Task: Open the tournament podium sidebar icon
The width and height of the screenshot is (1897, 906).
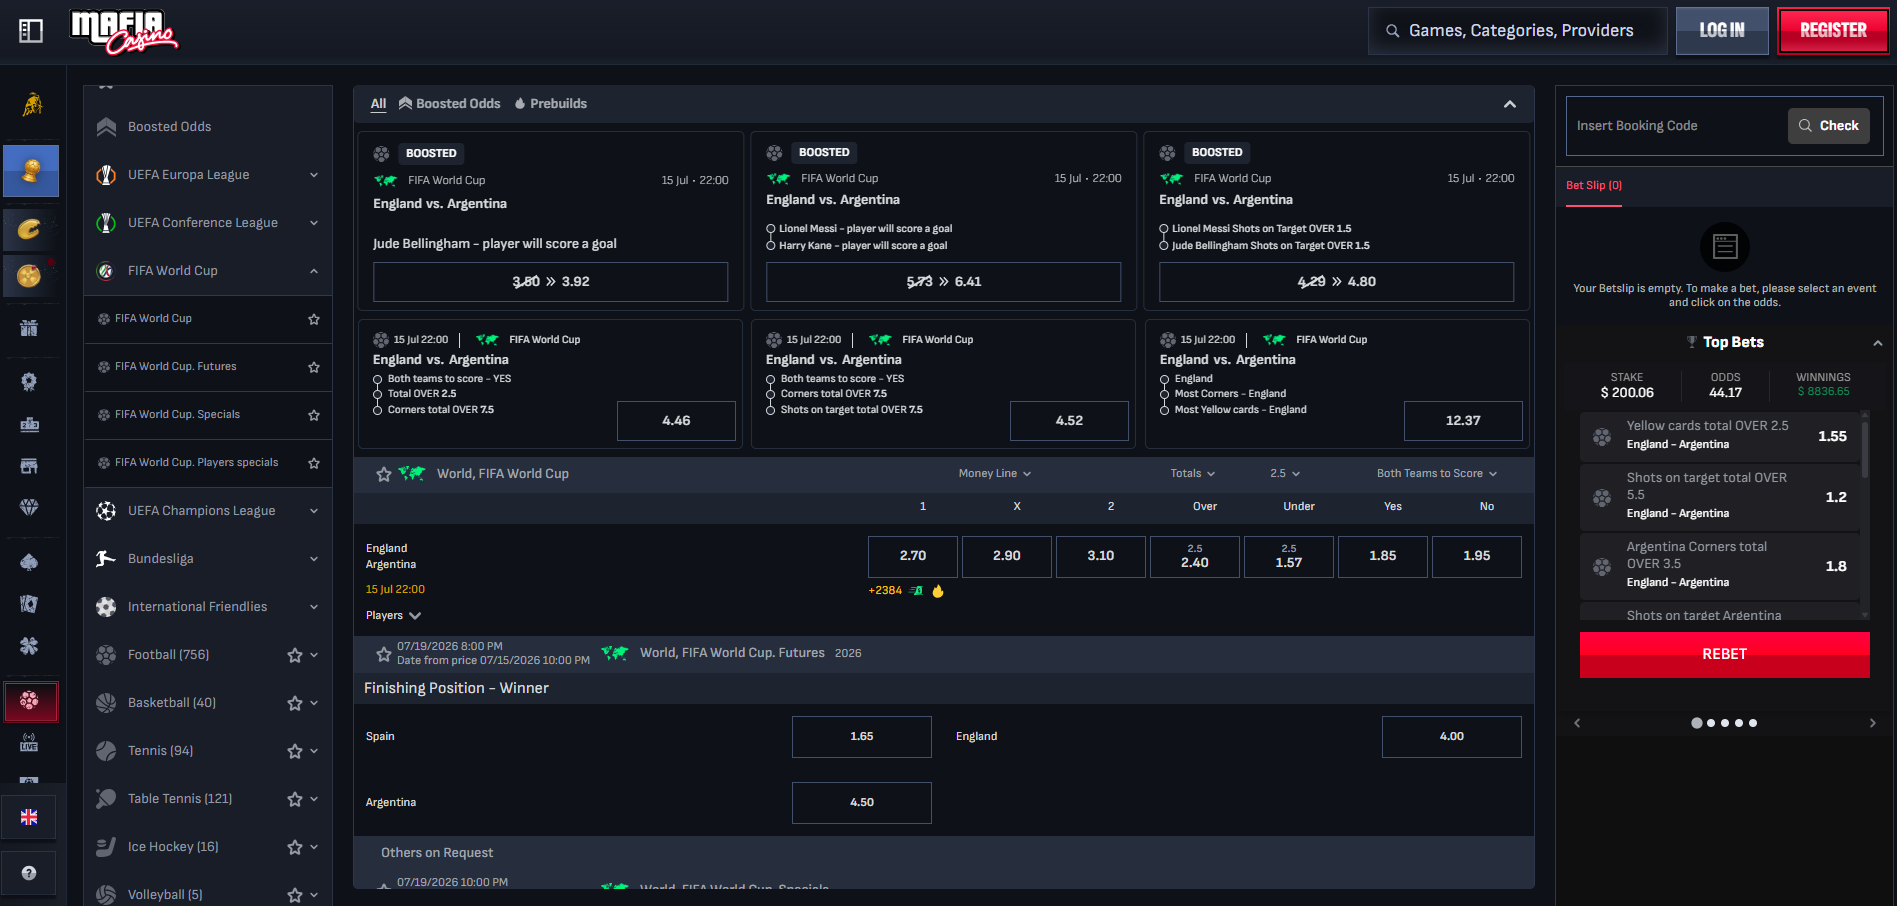Action: click(x=29, y=424)
